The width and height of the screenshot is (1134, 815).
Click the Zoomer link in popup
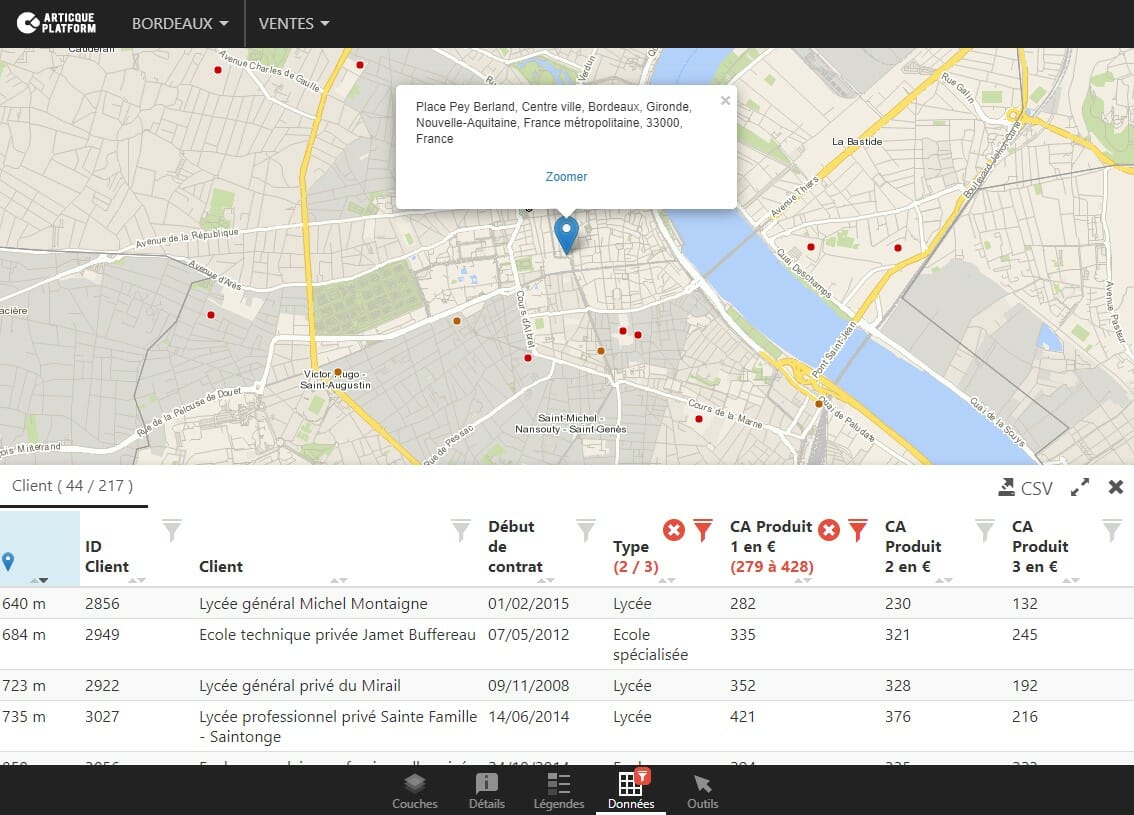pos(566,176)
